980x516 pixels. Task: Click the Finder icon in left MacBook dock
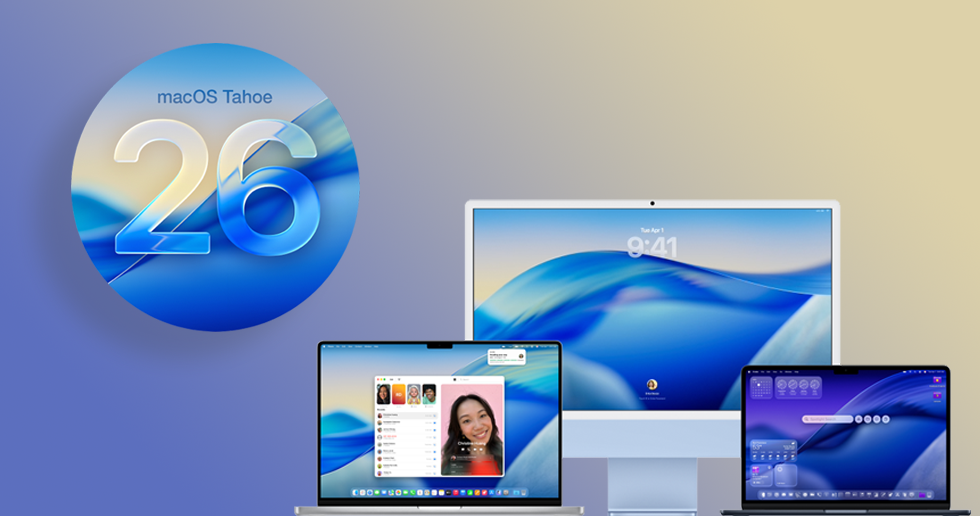pos(355,492)
